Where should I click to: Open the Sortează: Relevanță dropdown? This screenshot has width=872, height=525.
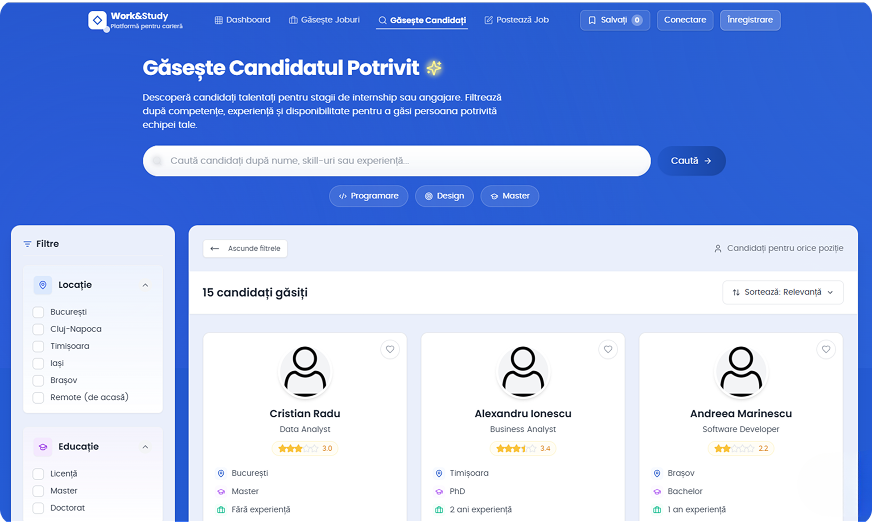(783, 293)
